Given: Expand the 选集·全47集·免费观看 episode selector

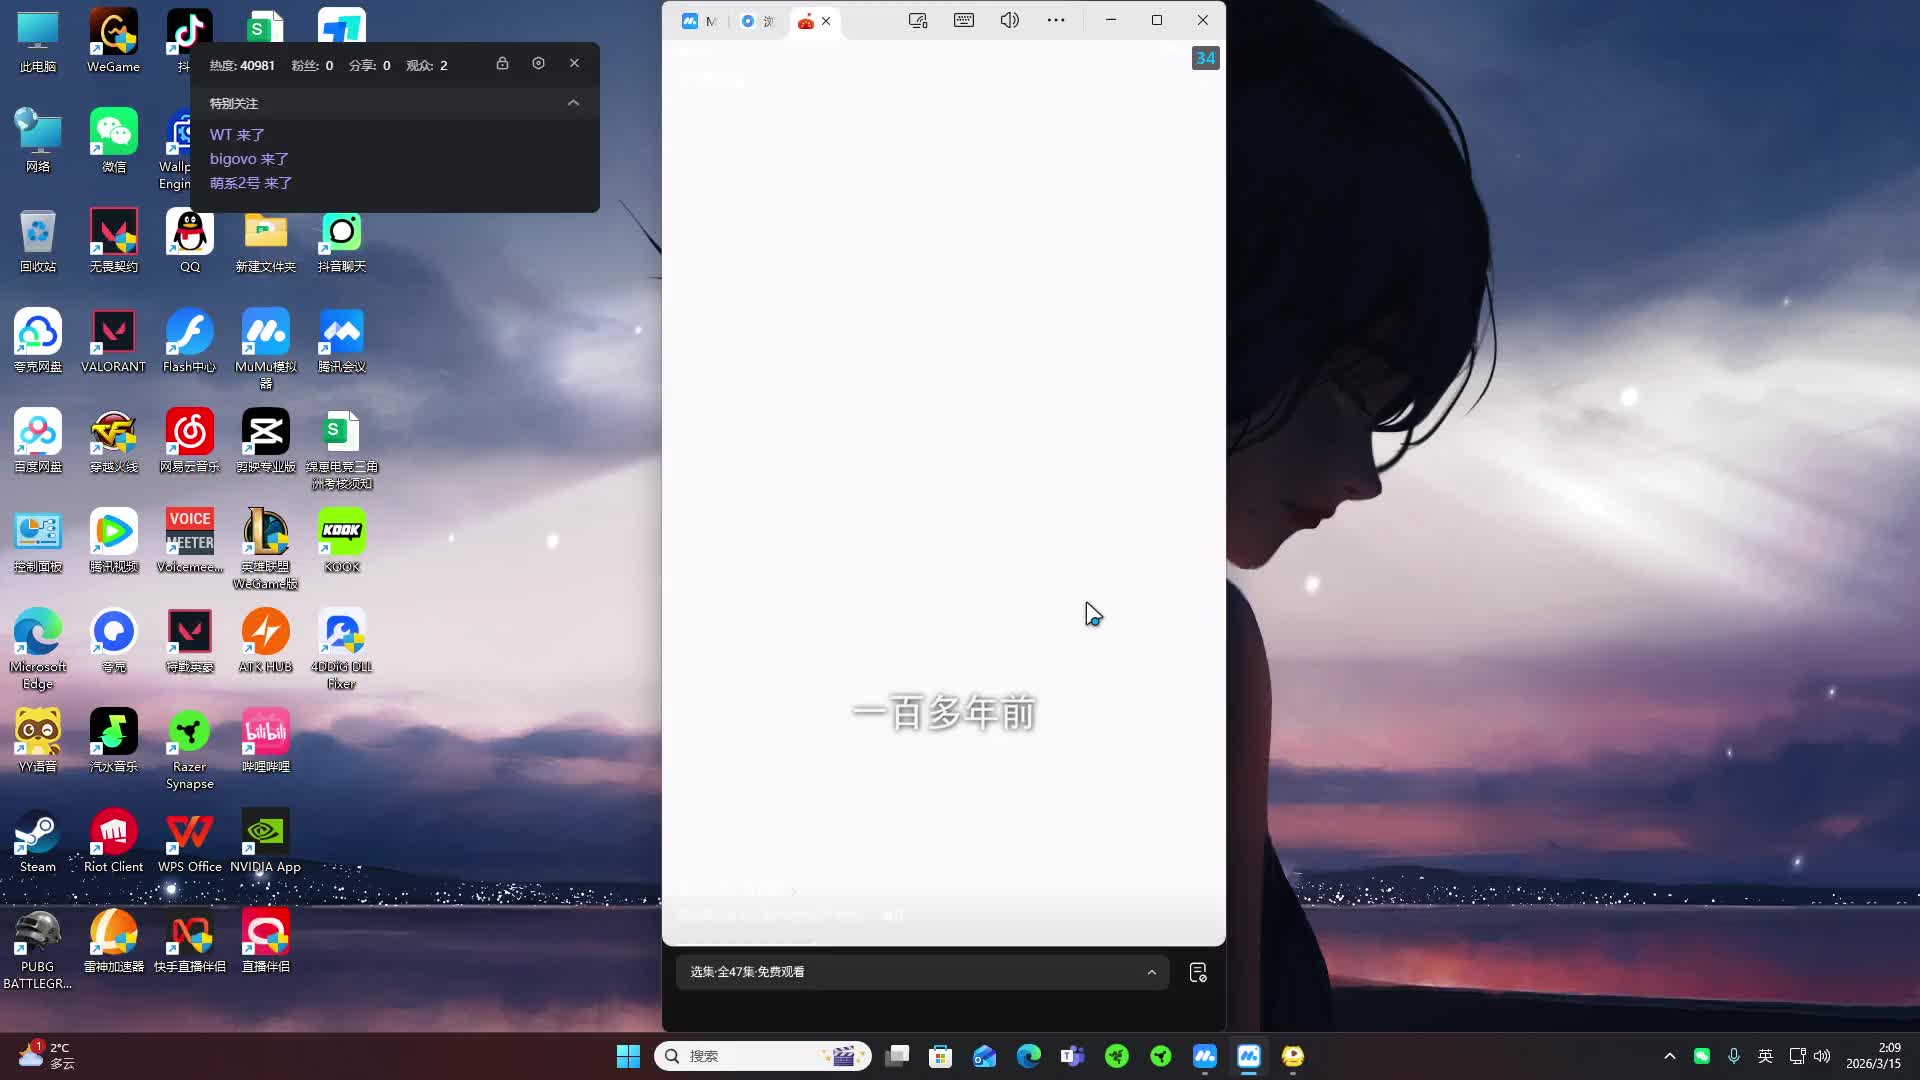Looking at the screenshot, I should (x=1151, y=972).
